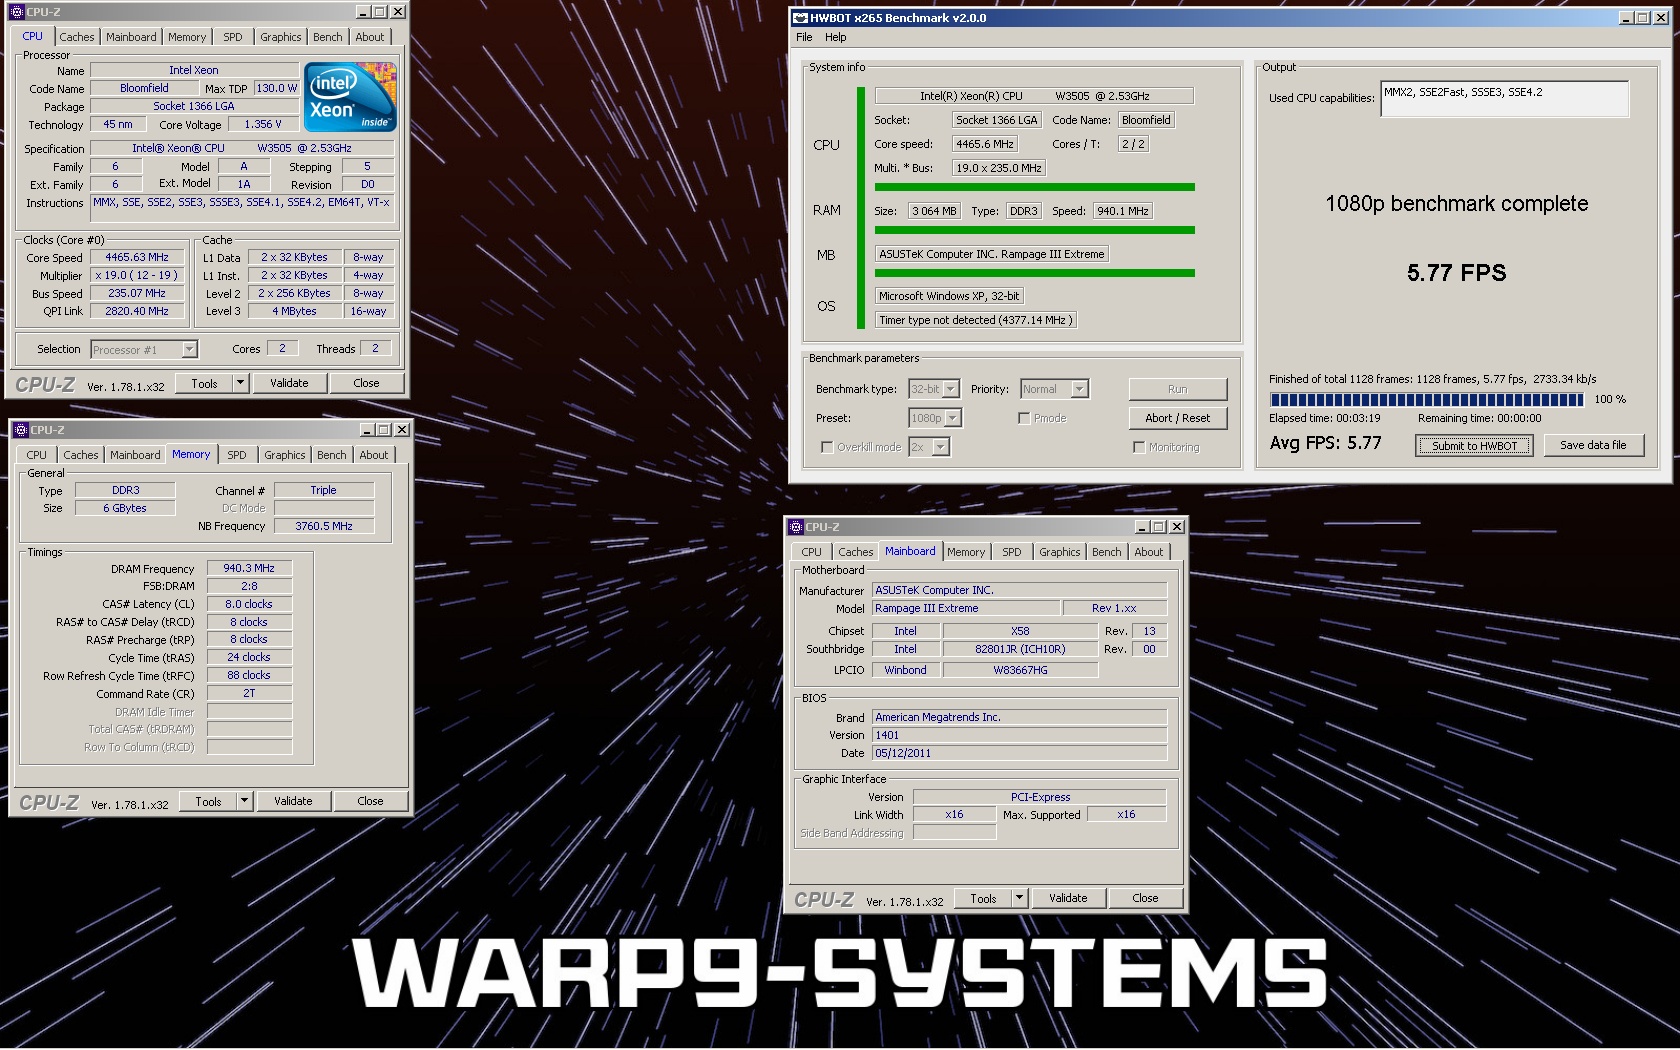Click the Channel # Triple value
The width and height of the screenshot is (1680, 1050).
(324, 490)
